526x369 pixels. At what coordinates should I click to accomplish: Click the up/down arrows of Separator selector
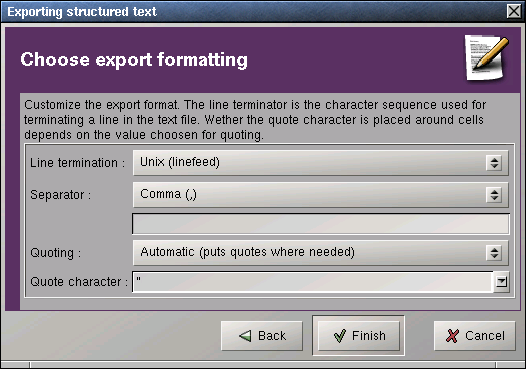point(494,195)
